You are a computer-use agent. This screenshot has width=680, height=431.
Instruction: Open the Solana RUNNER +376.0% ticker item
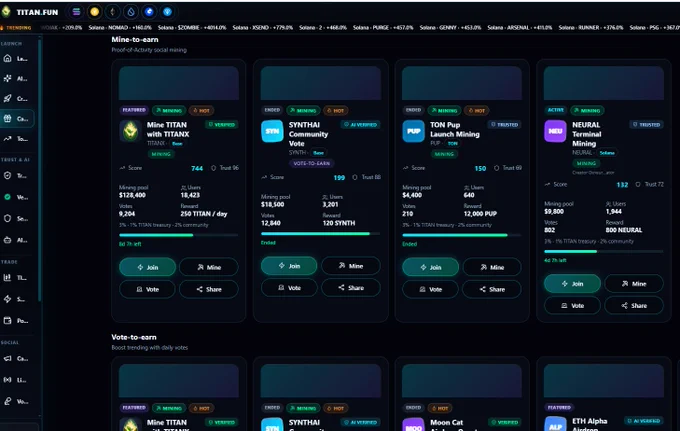(x=591, y=27)
